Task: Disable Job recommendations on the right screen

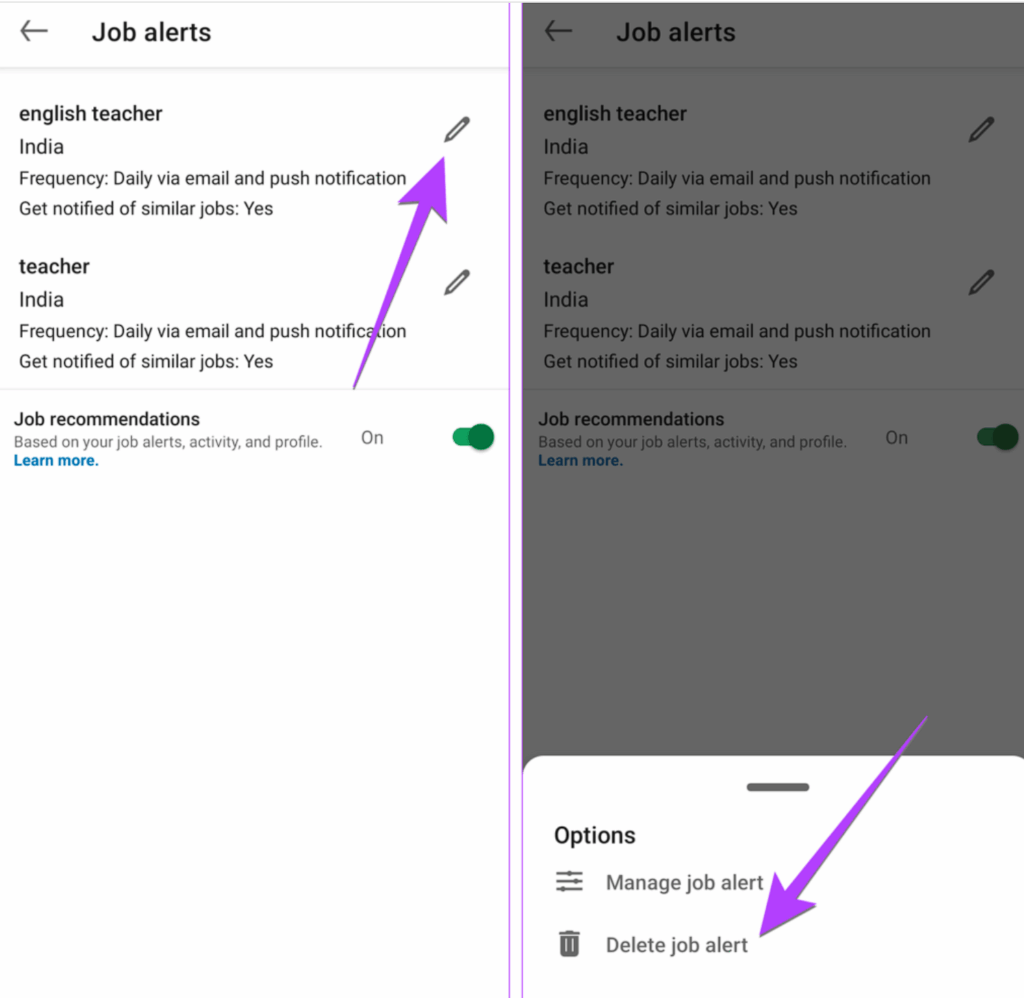Action: 995,437
